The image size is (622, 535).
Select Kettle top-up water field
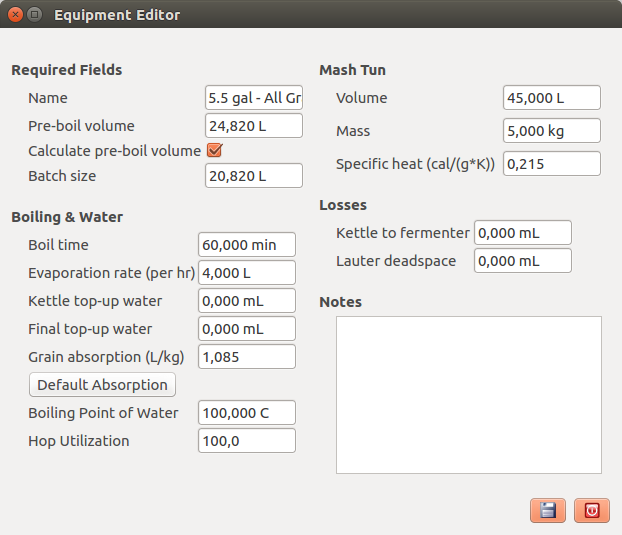pyautogui.click(x=247, y=301)
